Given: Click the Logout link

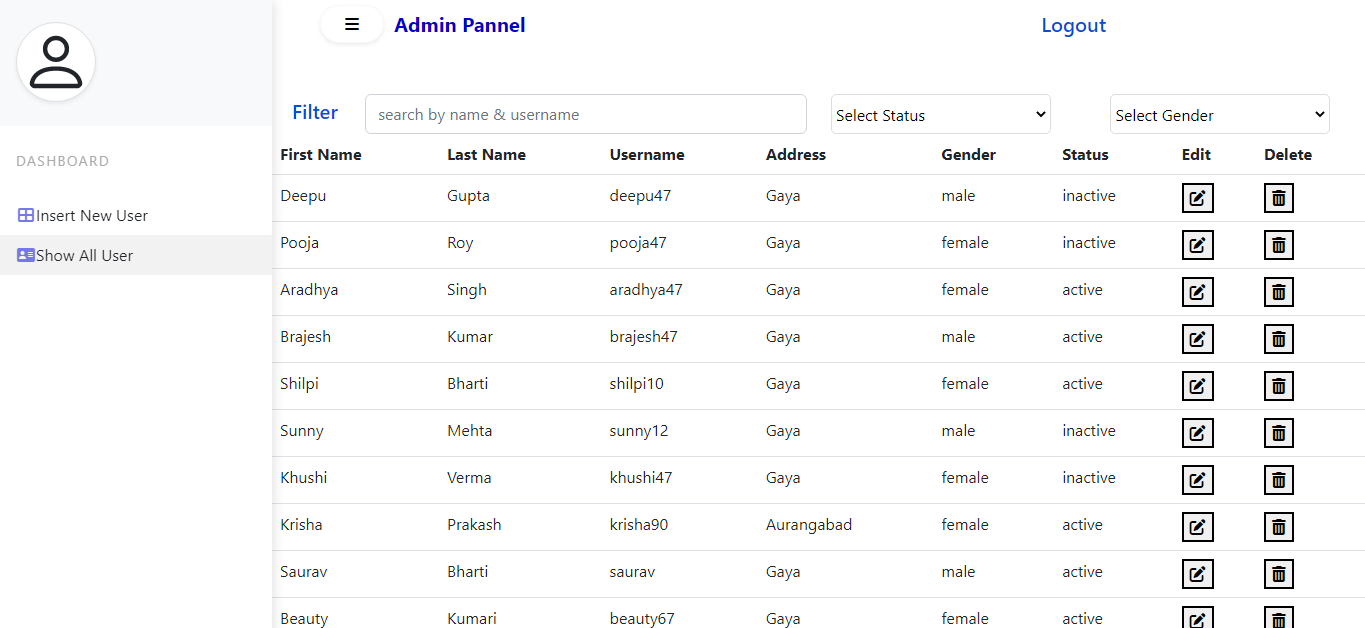Looking at the screenshot, I should pyautogui.click(x=1073, y=25).
